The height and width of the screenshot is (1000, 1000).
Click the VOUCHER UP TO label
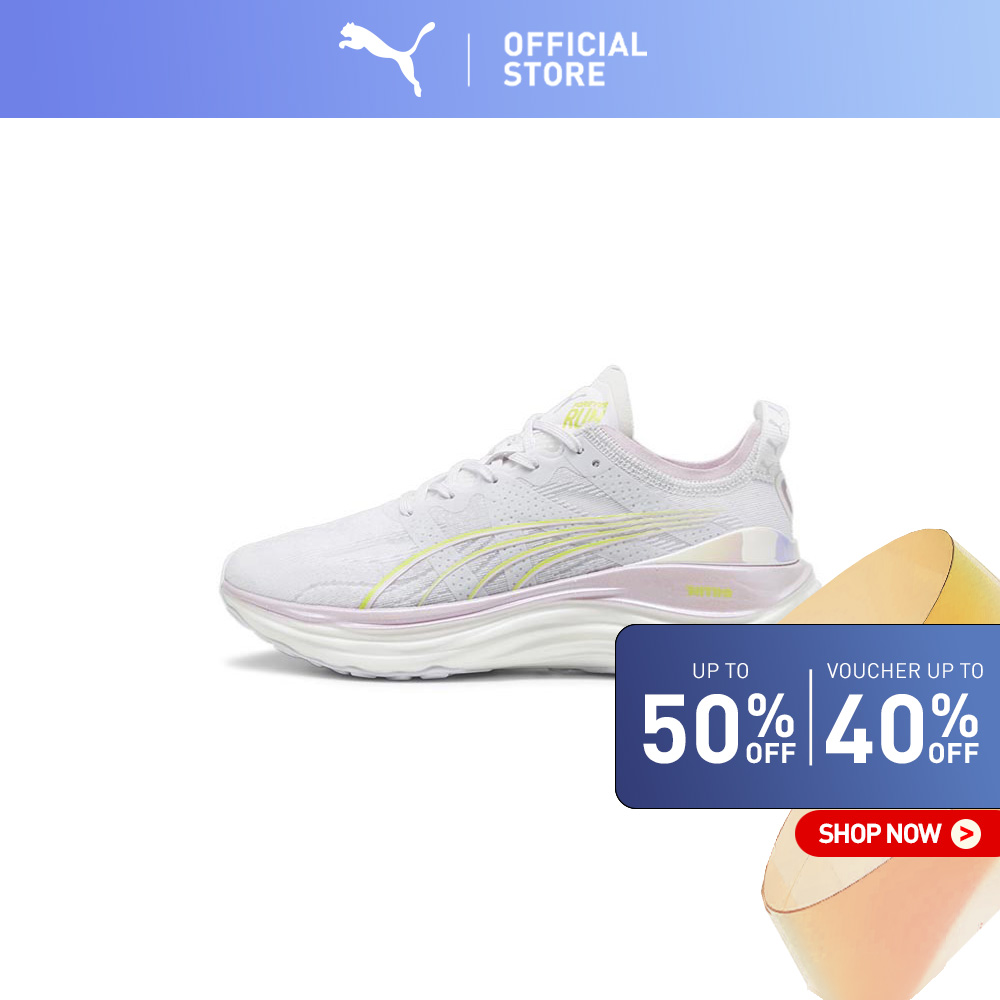tap(905, 670)
